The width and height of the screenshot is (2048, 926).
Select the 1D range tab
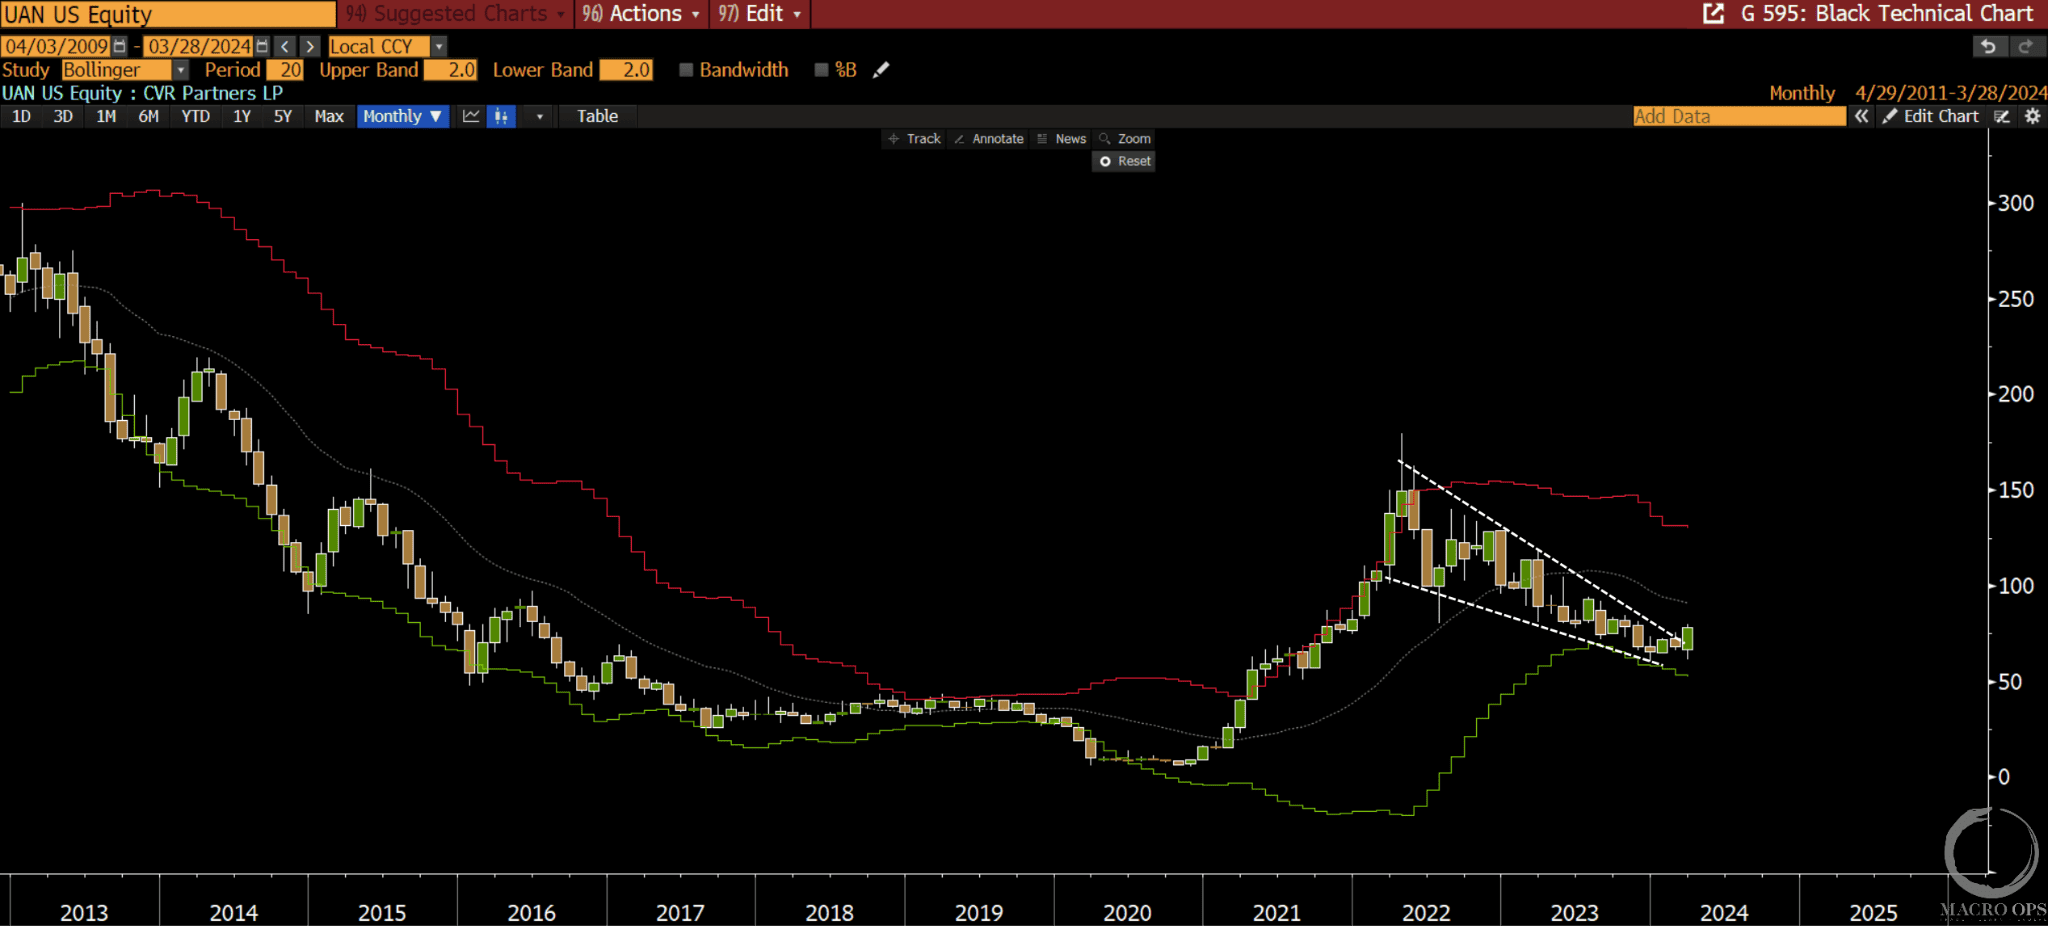click(21, 116)
